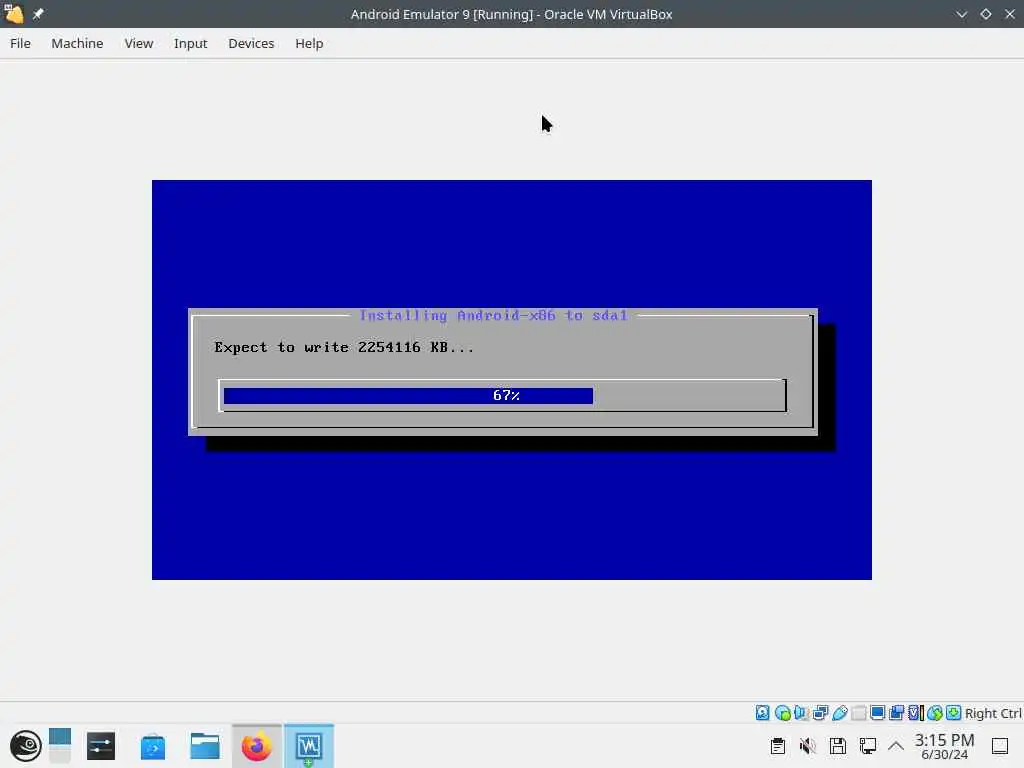
Task: Open the File menu
Action: 20,43
